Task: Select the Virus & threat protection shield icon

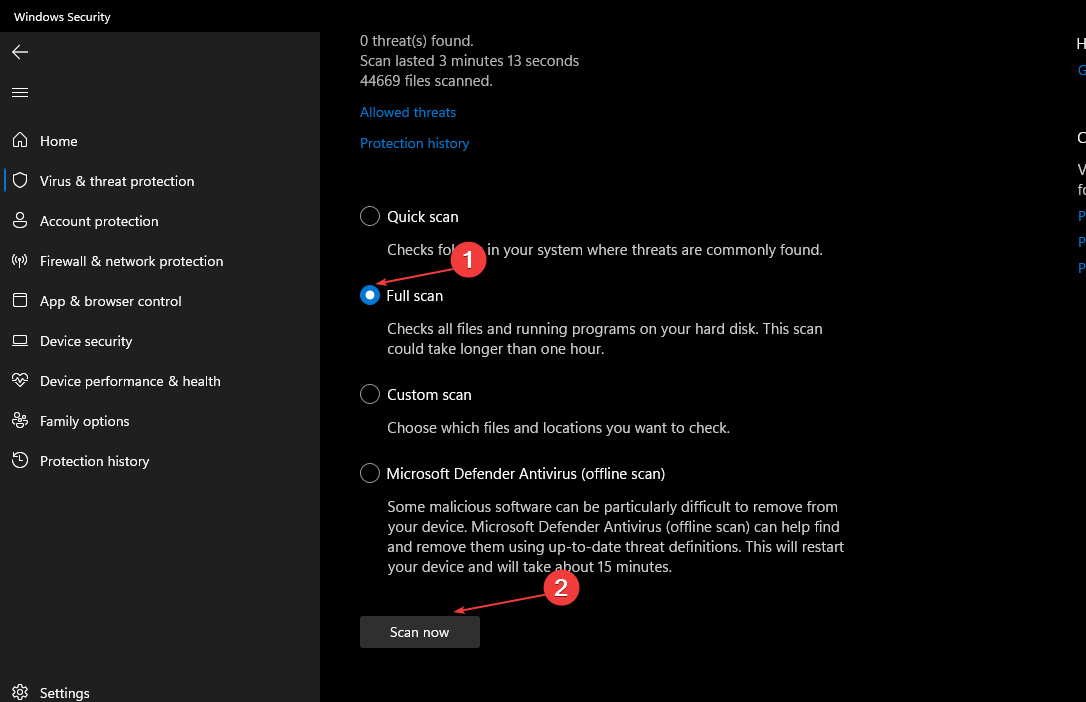Action: [20, 181]
